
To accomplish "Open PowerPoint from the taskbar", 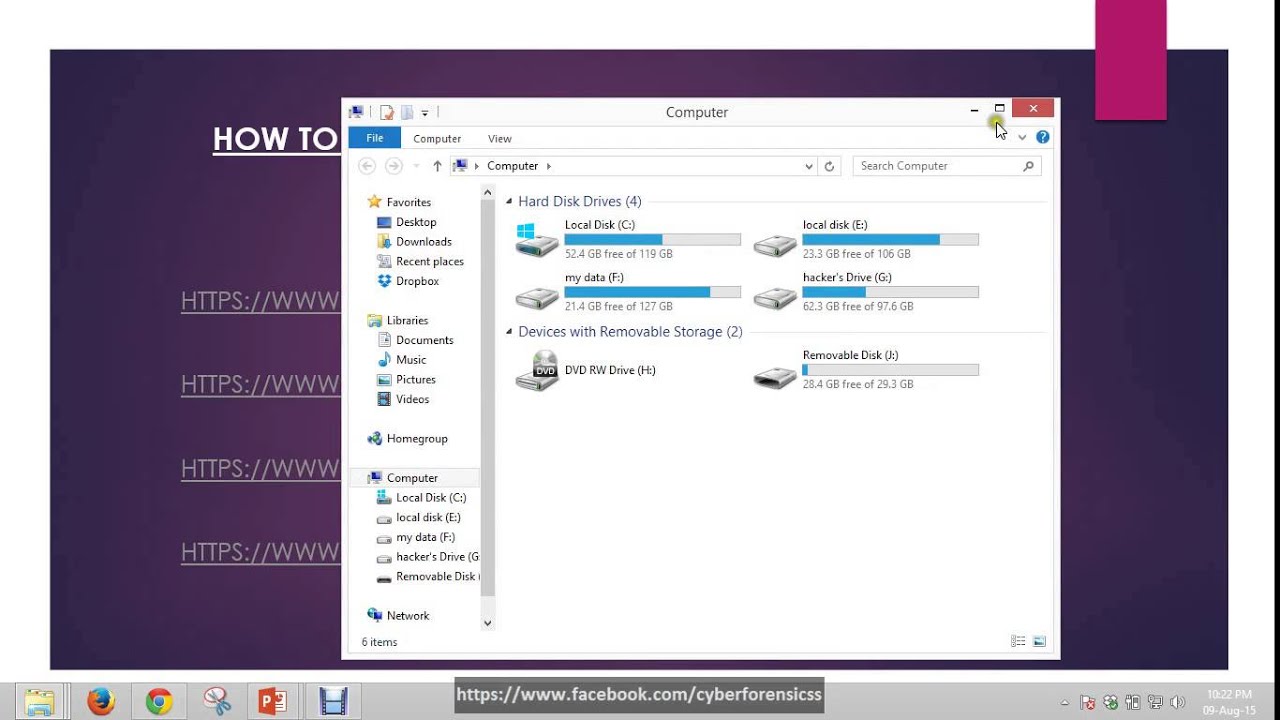I will tap(273, 701).
